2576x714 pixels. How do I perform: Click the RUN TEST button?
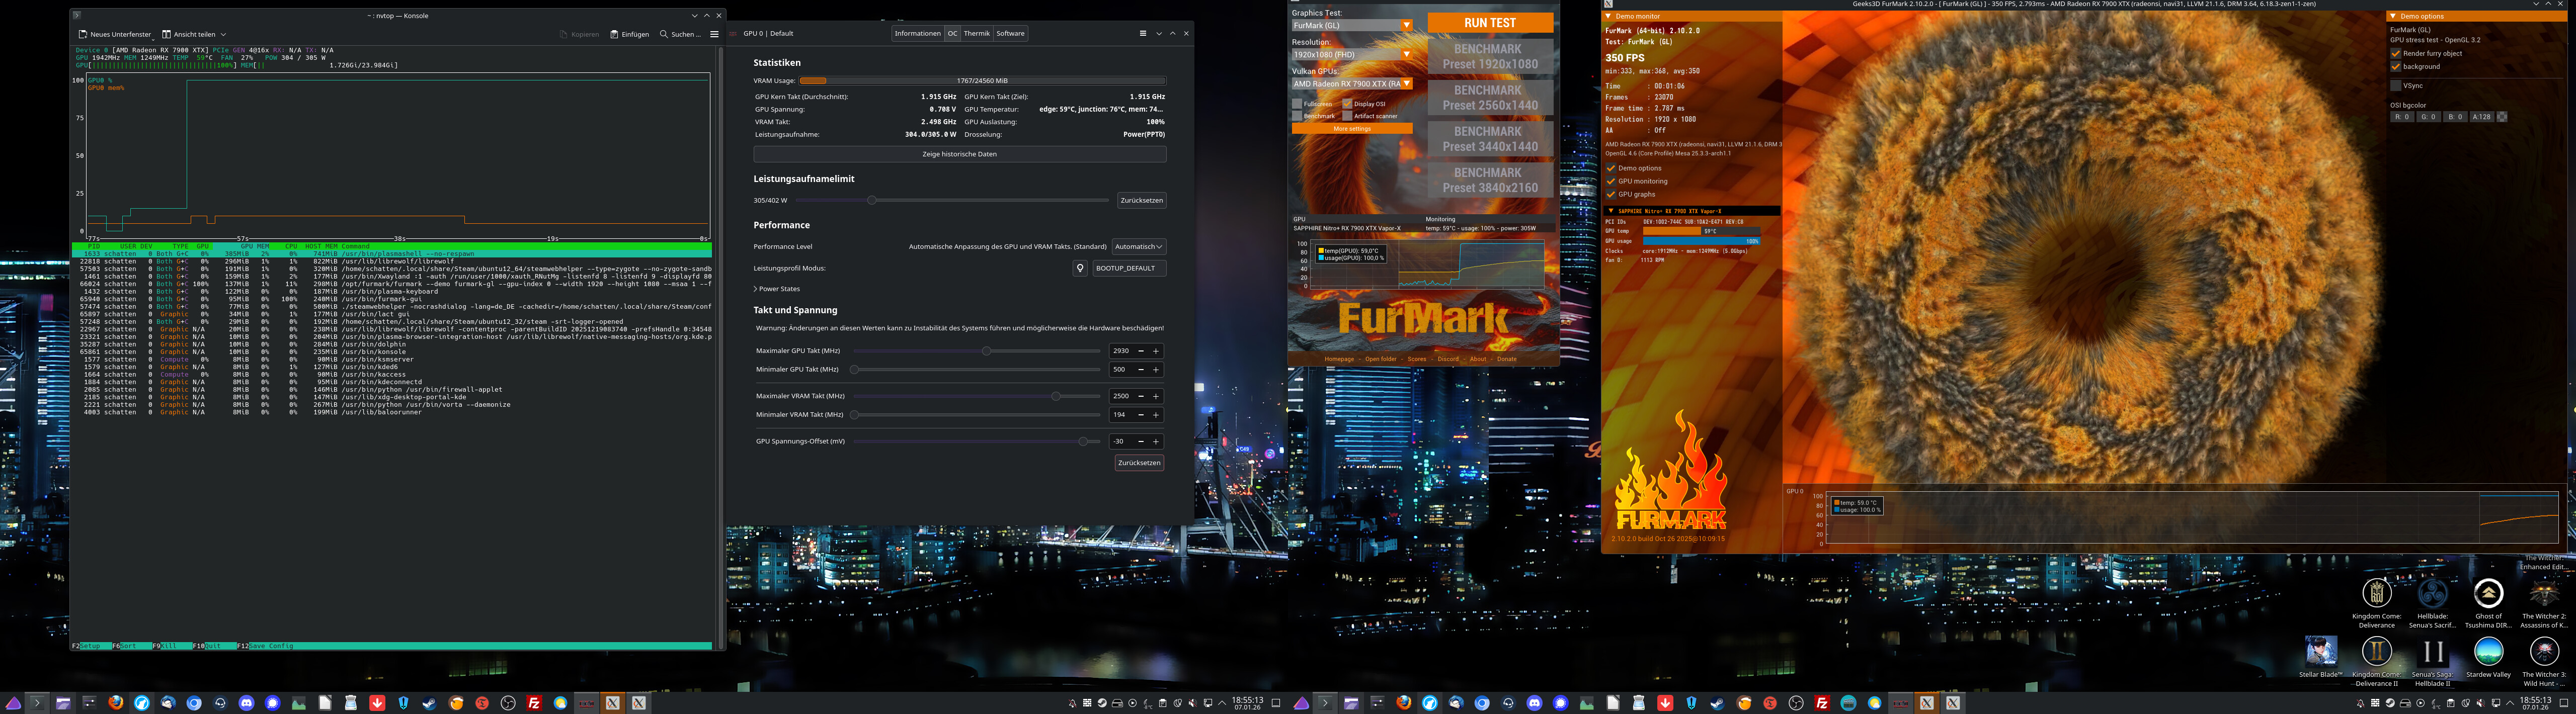coord(1489,22)
